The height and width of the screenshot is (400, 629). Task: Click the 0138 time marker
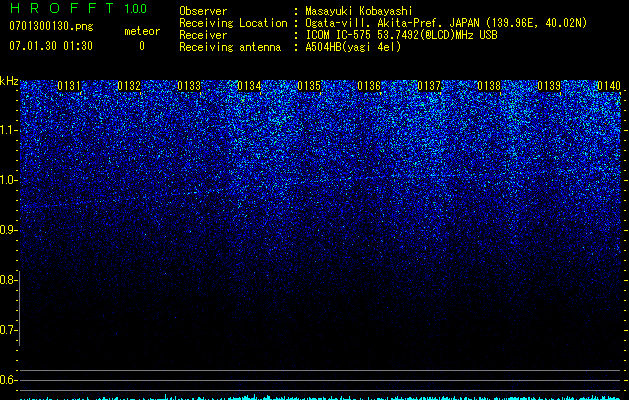[x=489, y=86]
